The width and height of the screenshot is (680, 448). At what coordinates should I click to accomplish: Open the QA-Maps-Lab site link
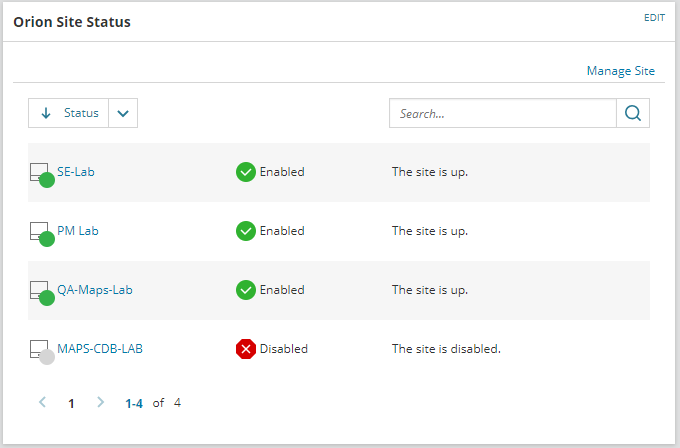[x=95, y=290]
